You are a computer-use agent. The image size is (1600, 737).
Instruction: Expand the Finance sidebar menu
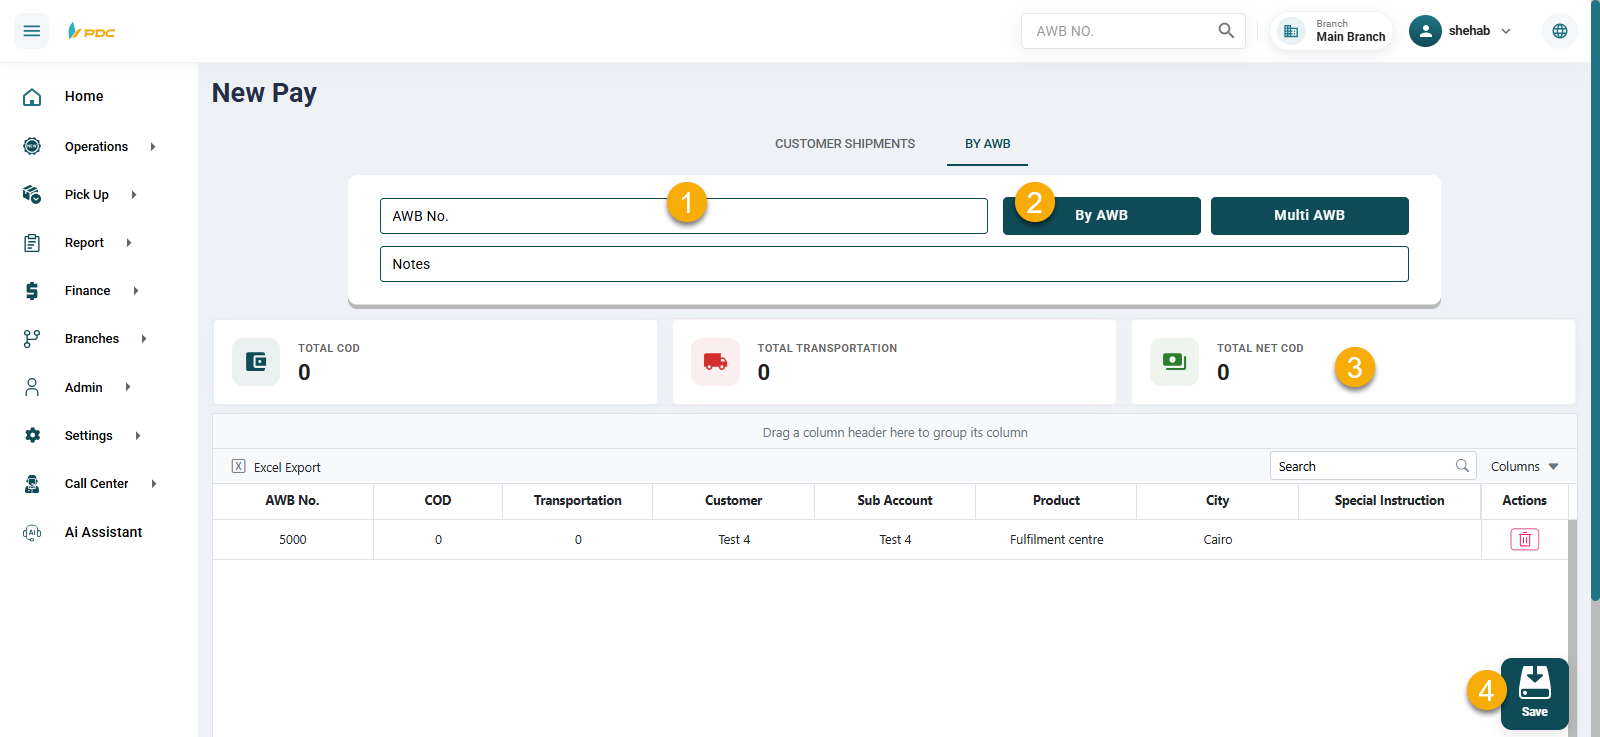(88, 291)
